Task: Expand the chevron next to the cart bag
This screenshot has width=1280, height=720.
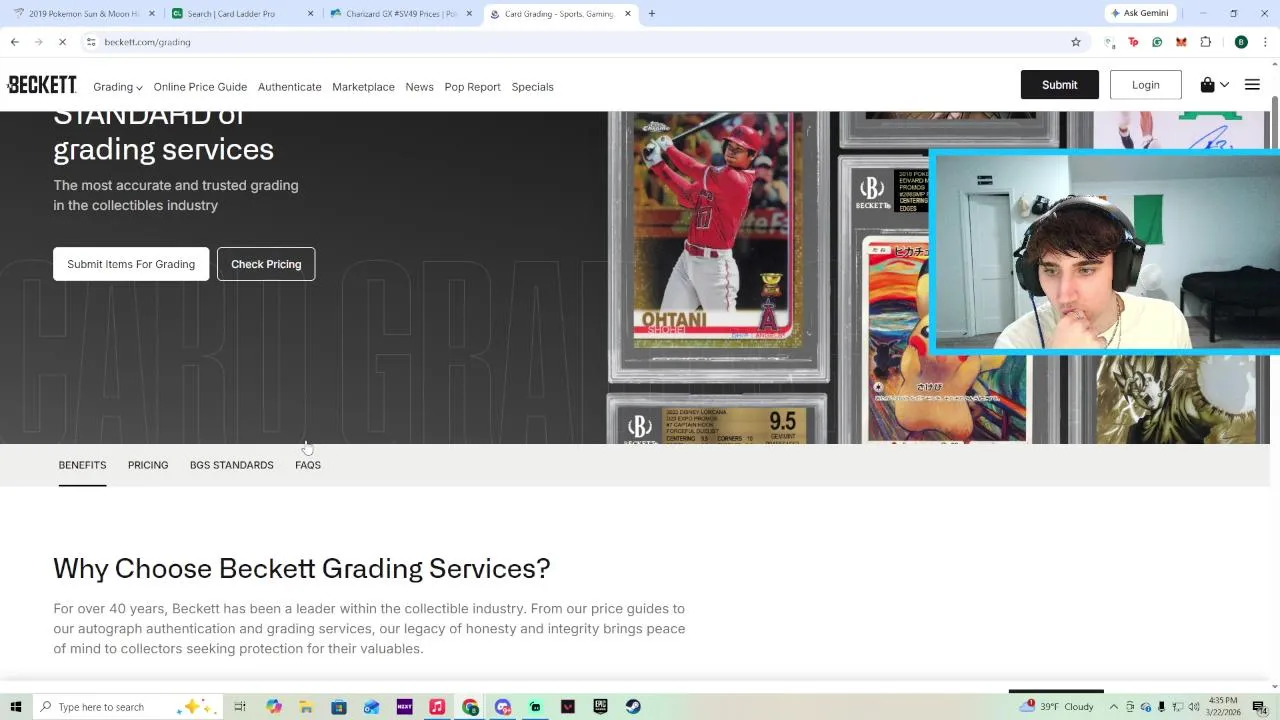Action: click(x=1224, y=85)
